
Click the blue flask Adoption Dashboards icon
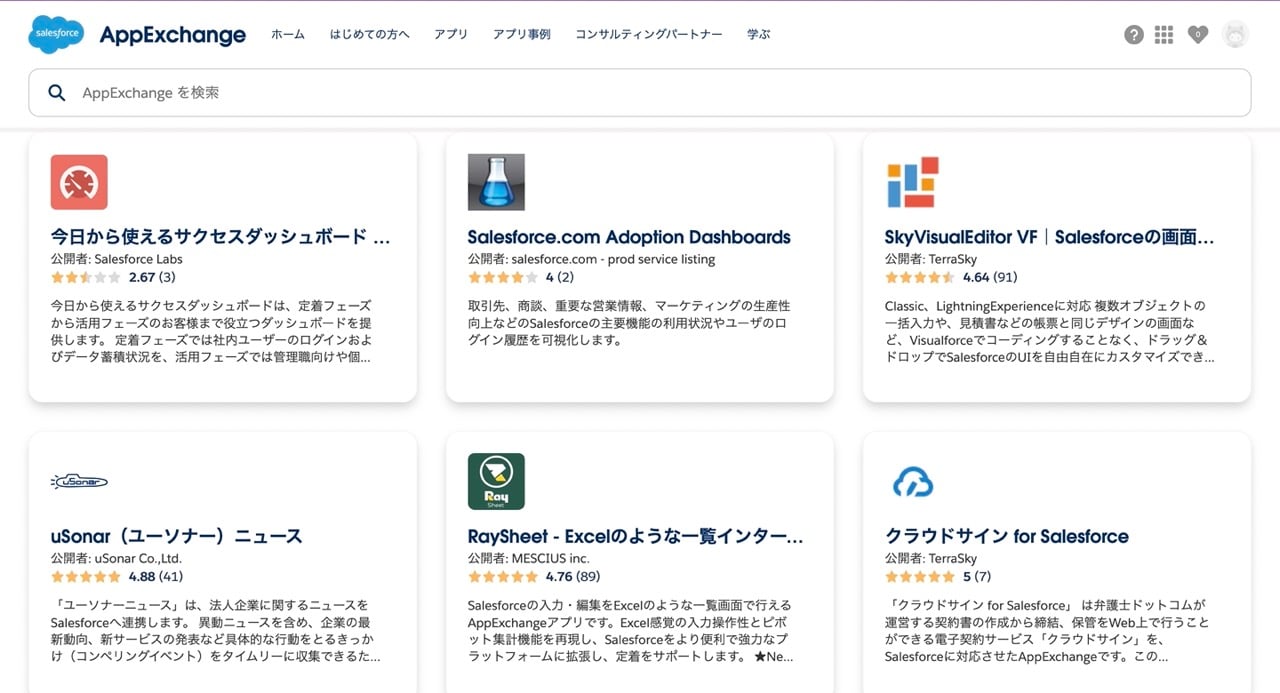tap(496, 182)
